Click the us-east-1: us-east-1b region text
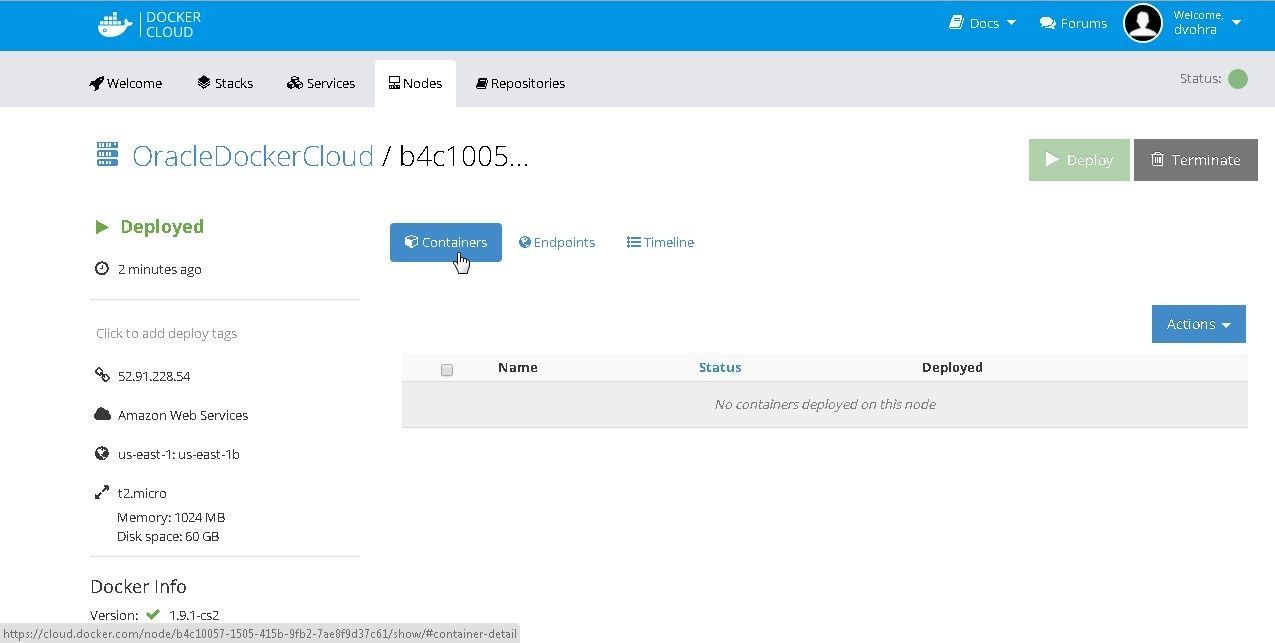Viewport: 1275px width, 643px height. (179, 454)
